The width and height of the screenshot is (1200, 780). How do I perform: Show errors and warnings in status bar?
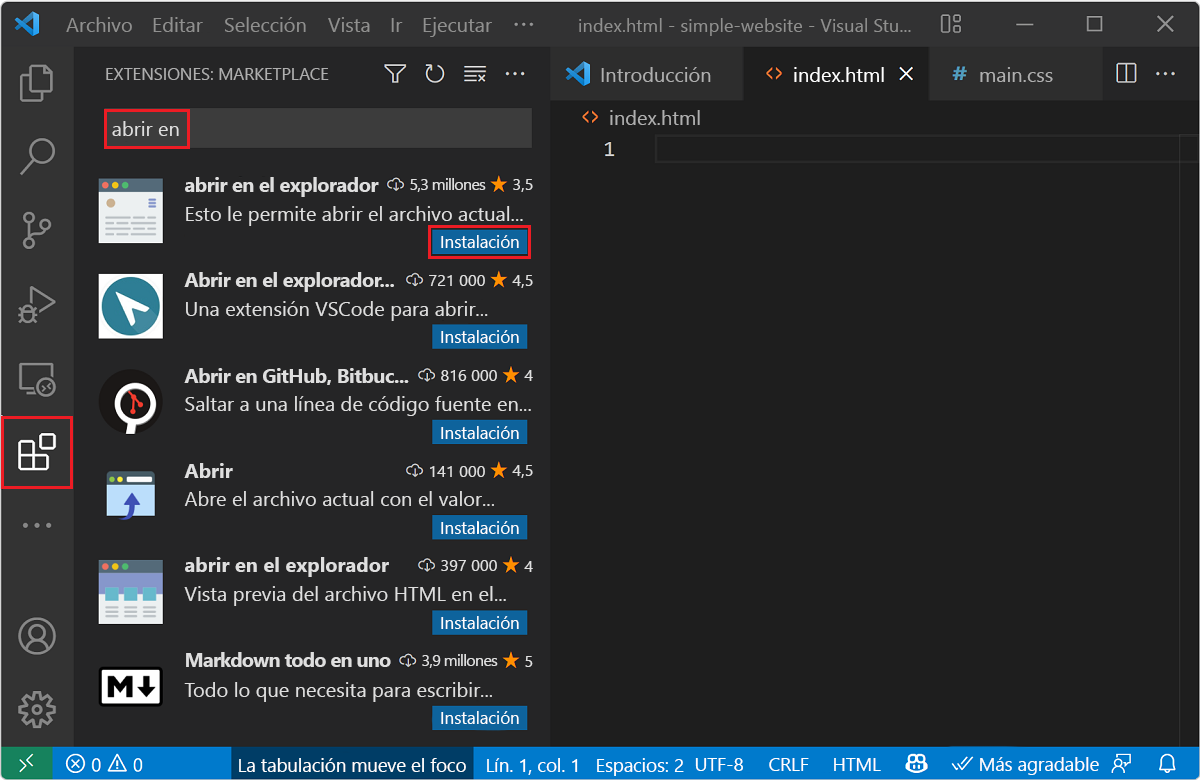(x=104, y=765)
